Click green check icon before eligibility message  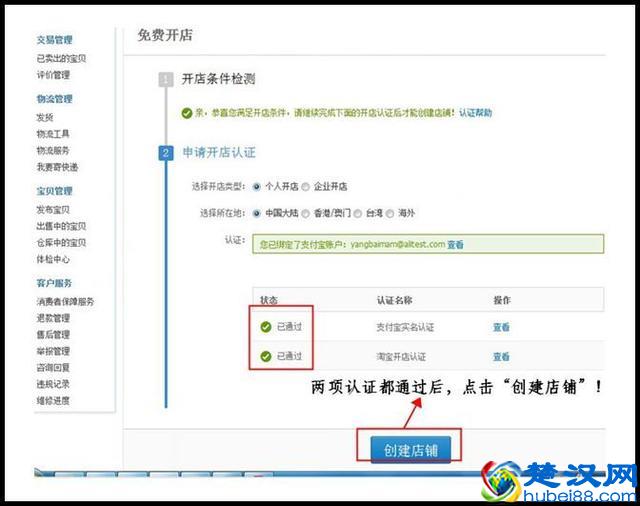tap(187, 113)
